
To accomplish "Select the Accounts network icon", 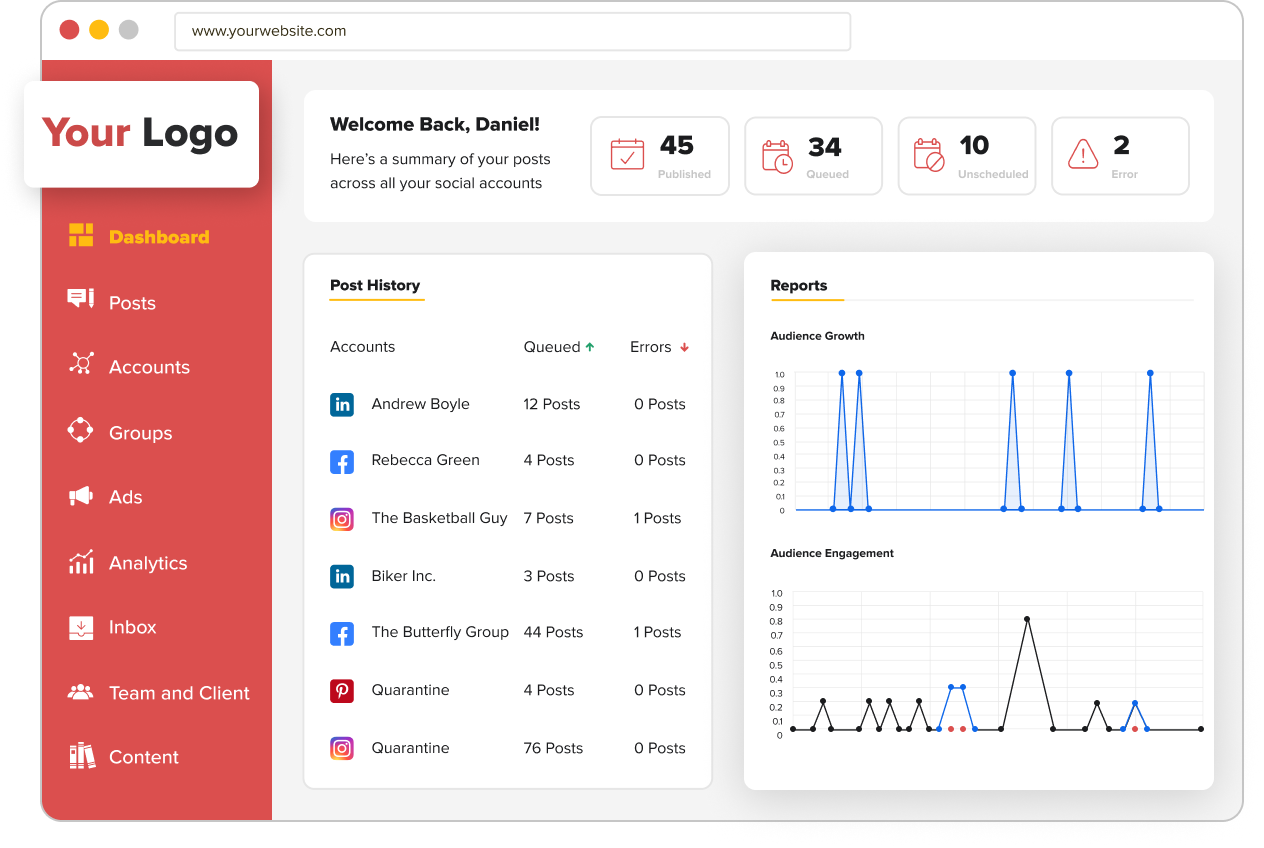I will coord(81,363).
